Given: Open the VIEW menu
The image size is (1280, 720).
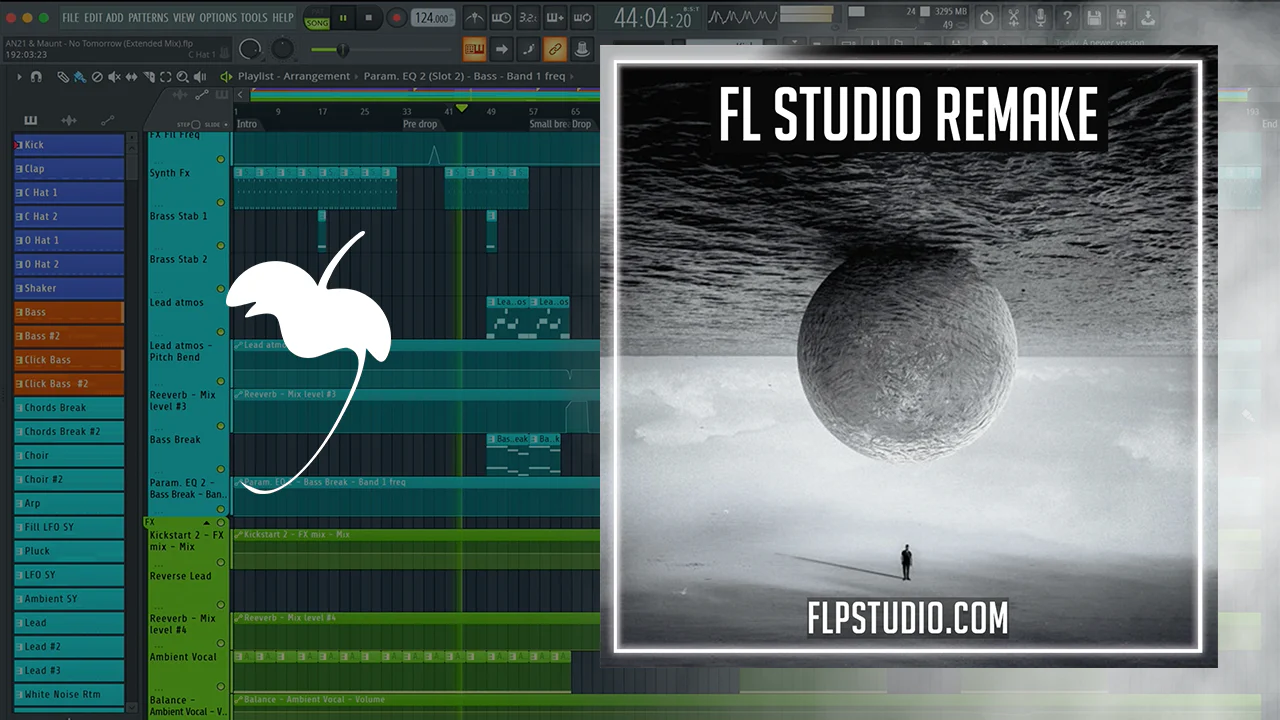Looking at the screenshot, I should [x=184, y=18].
